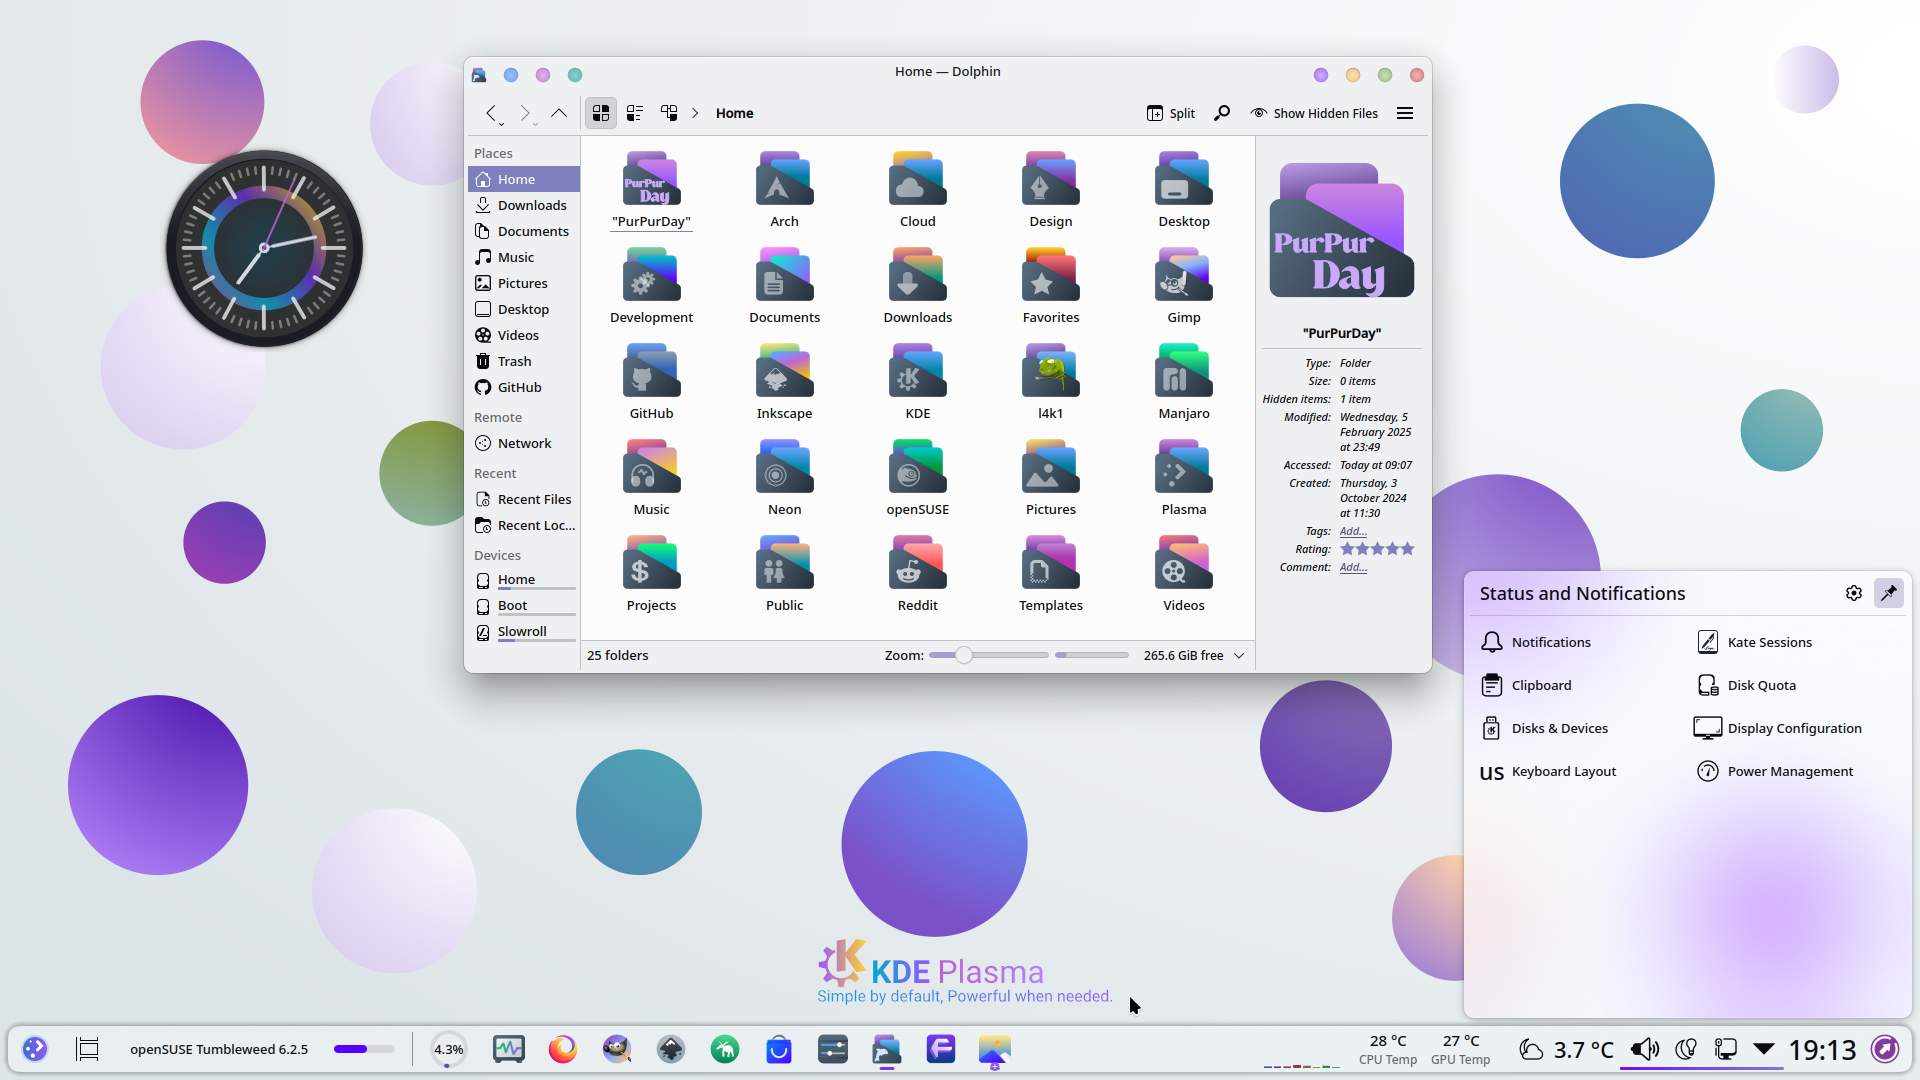The width and height of the screenshot is (1920, 1080).
Task: Open Trash in Places panel
Action: click(x=524, y=361)
